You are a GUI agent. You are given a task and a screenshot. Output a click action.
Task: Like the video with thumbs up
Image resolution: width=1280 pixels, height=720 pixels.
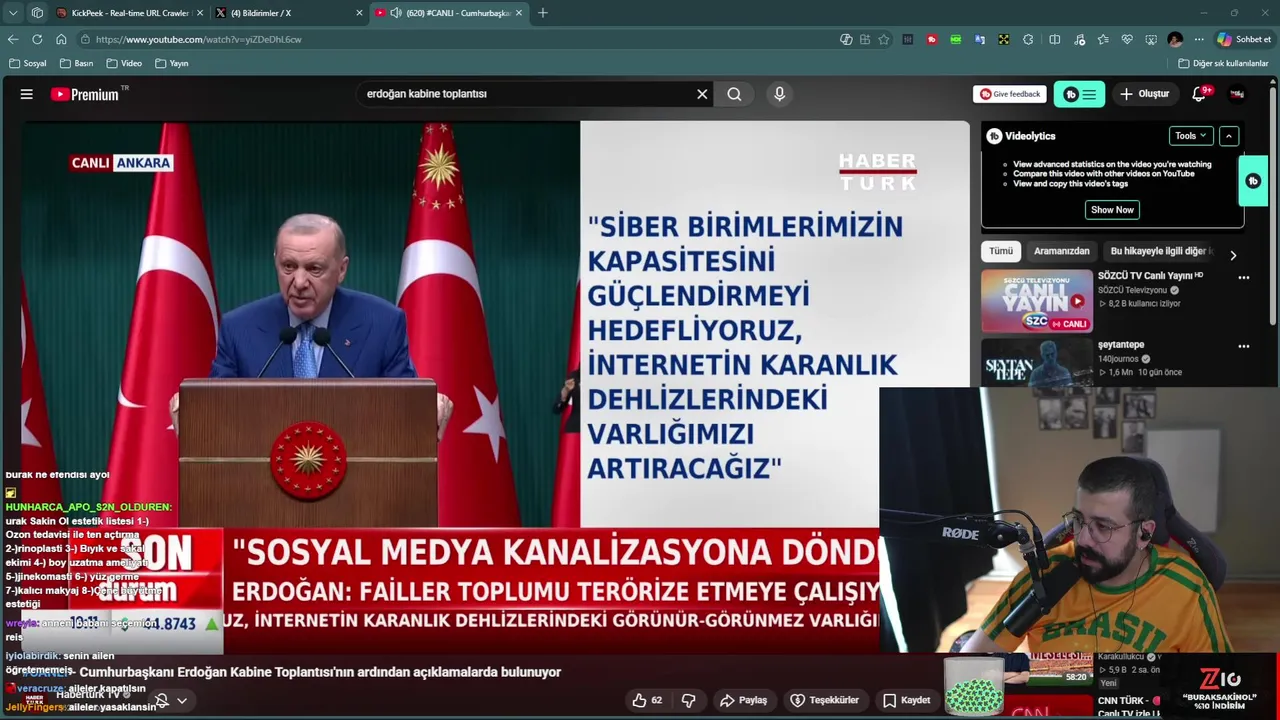tap(647, 700)
